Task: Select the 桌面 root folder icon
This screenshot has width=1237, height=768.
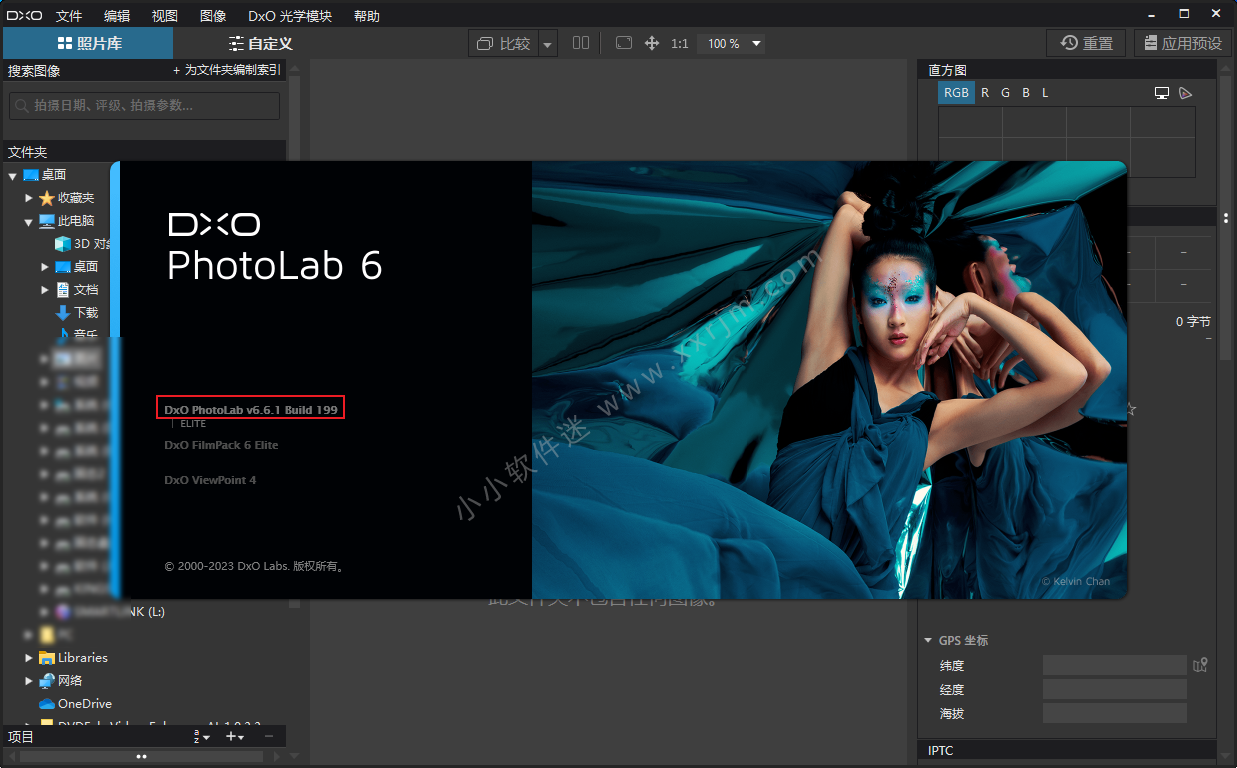Action: point(31,175)
